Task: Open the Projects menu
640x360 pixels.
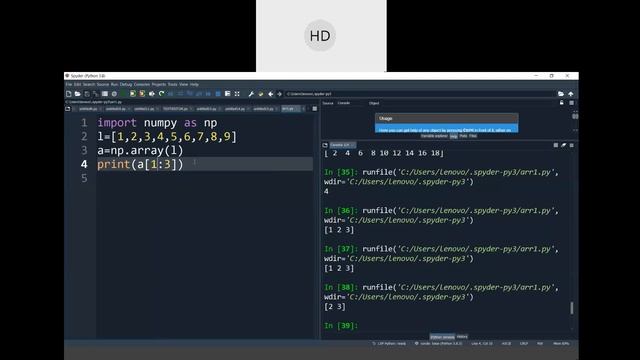Action: pos(159,84)
